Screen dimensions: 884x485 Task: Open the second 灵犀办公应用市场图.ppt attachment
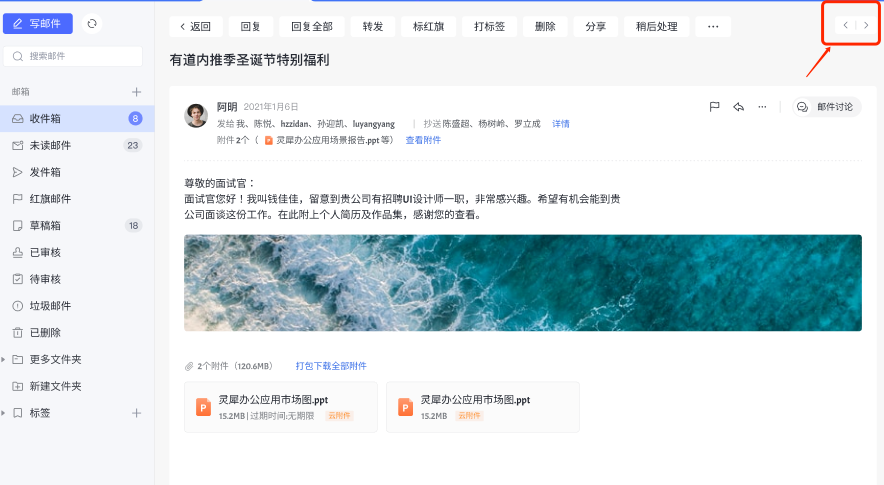click(483, 407)
